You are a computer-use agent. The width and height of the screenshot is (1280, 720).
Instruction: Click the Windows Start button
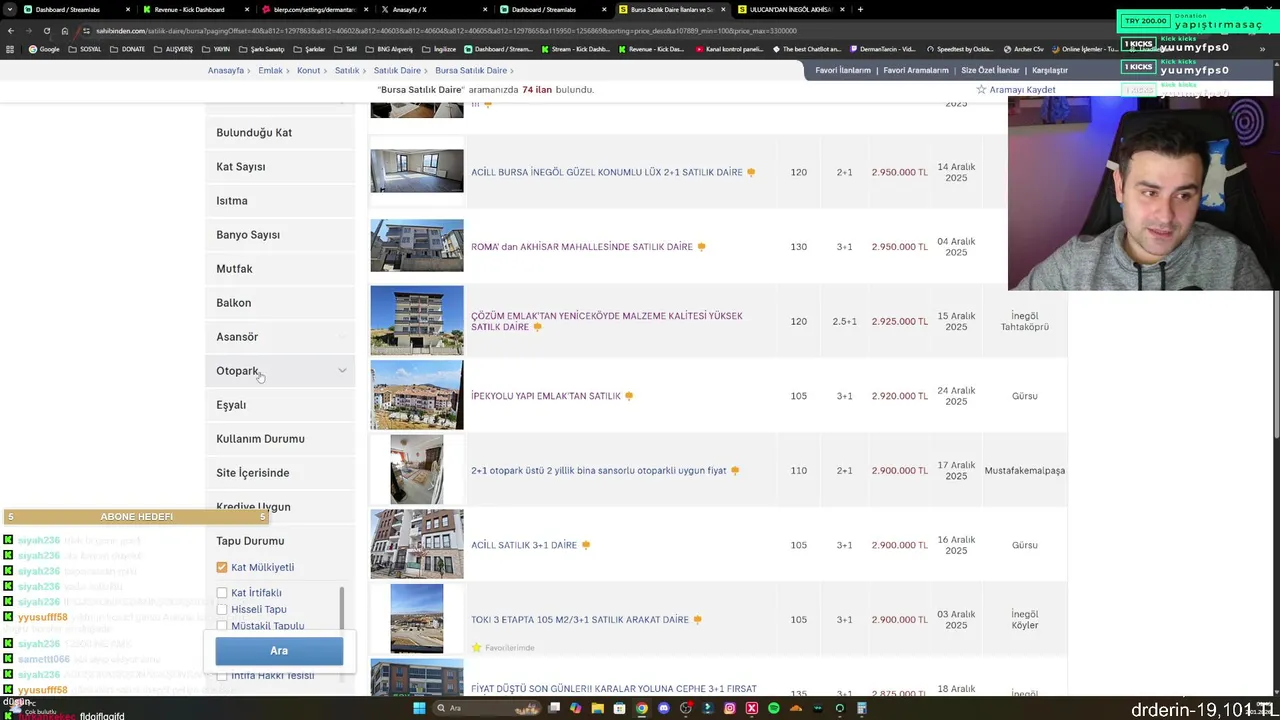click(x=419, y=708)
